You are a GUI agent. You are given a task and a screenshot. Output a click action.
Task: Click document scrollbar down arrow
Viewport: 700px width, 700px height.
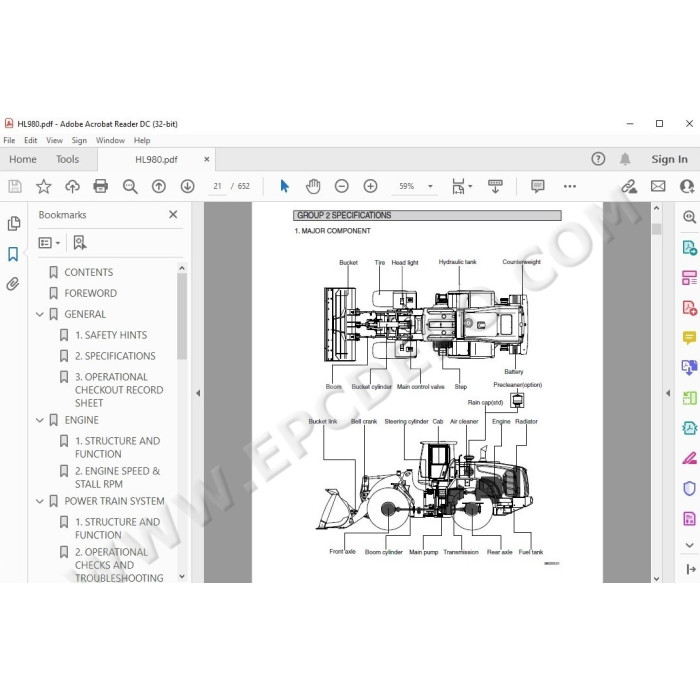656,578
